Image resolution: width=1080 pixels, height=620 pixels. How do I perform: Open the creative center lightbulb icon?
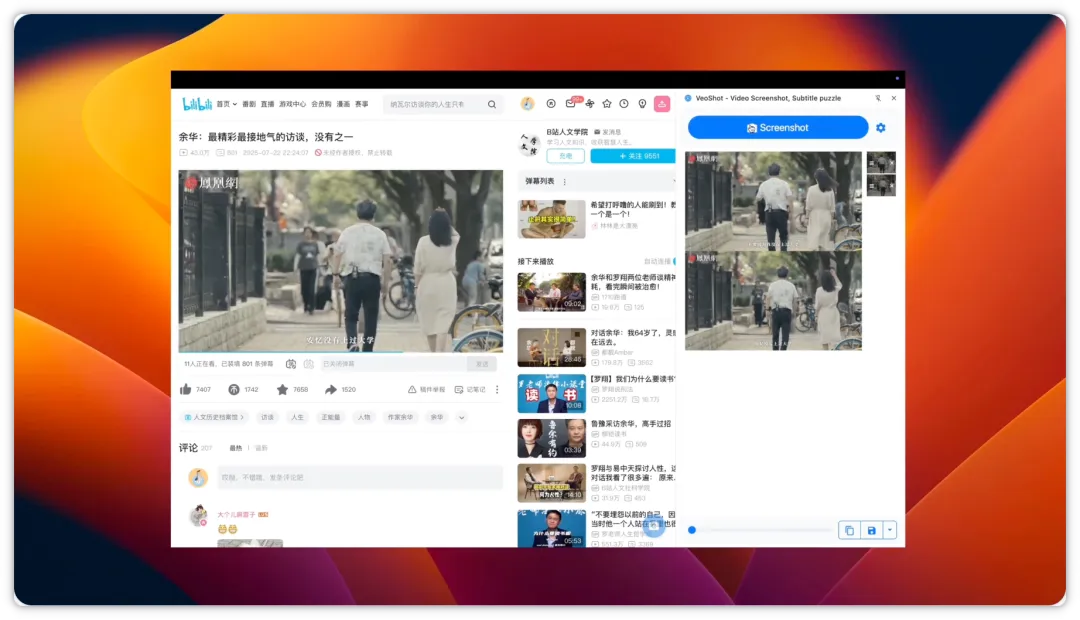(642, 103)
